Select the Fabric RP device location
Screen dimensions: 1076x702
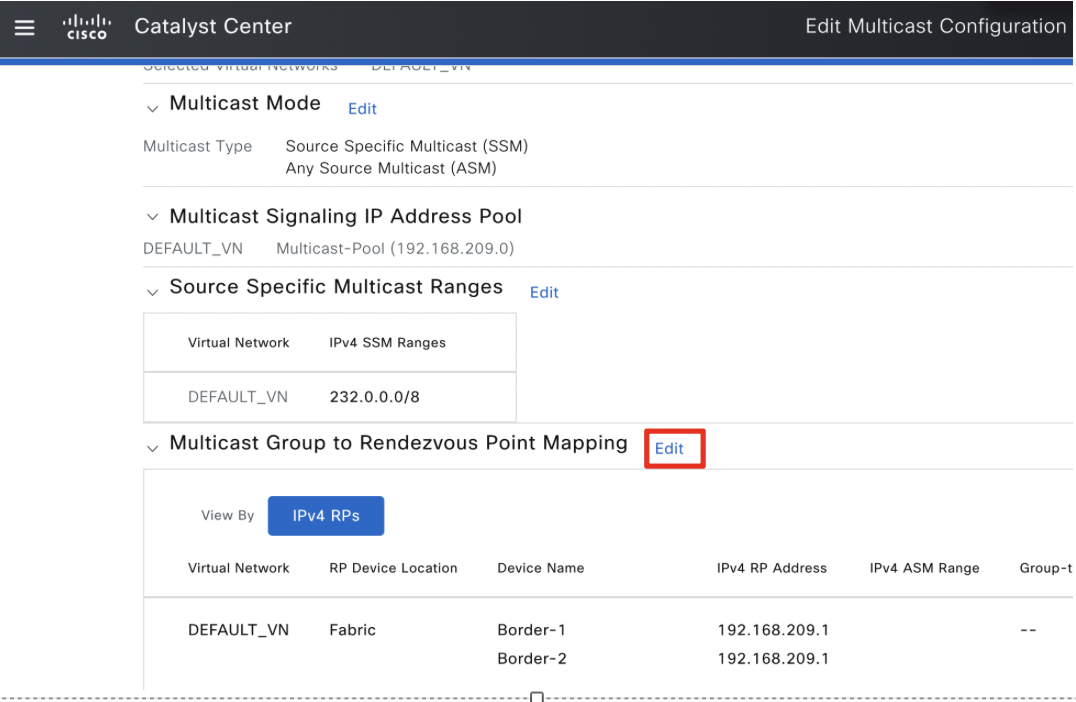point(351,629)
